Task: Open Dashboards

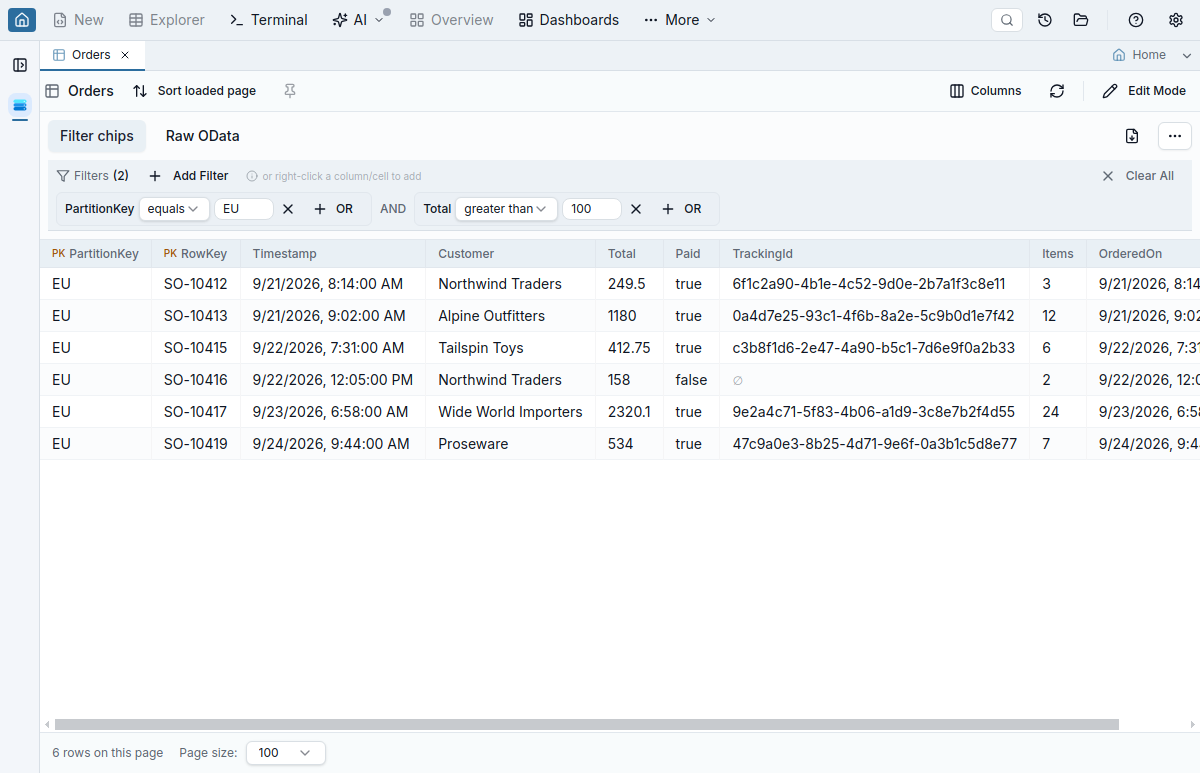Action: click(x=569, y=20)
